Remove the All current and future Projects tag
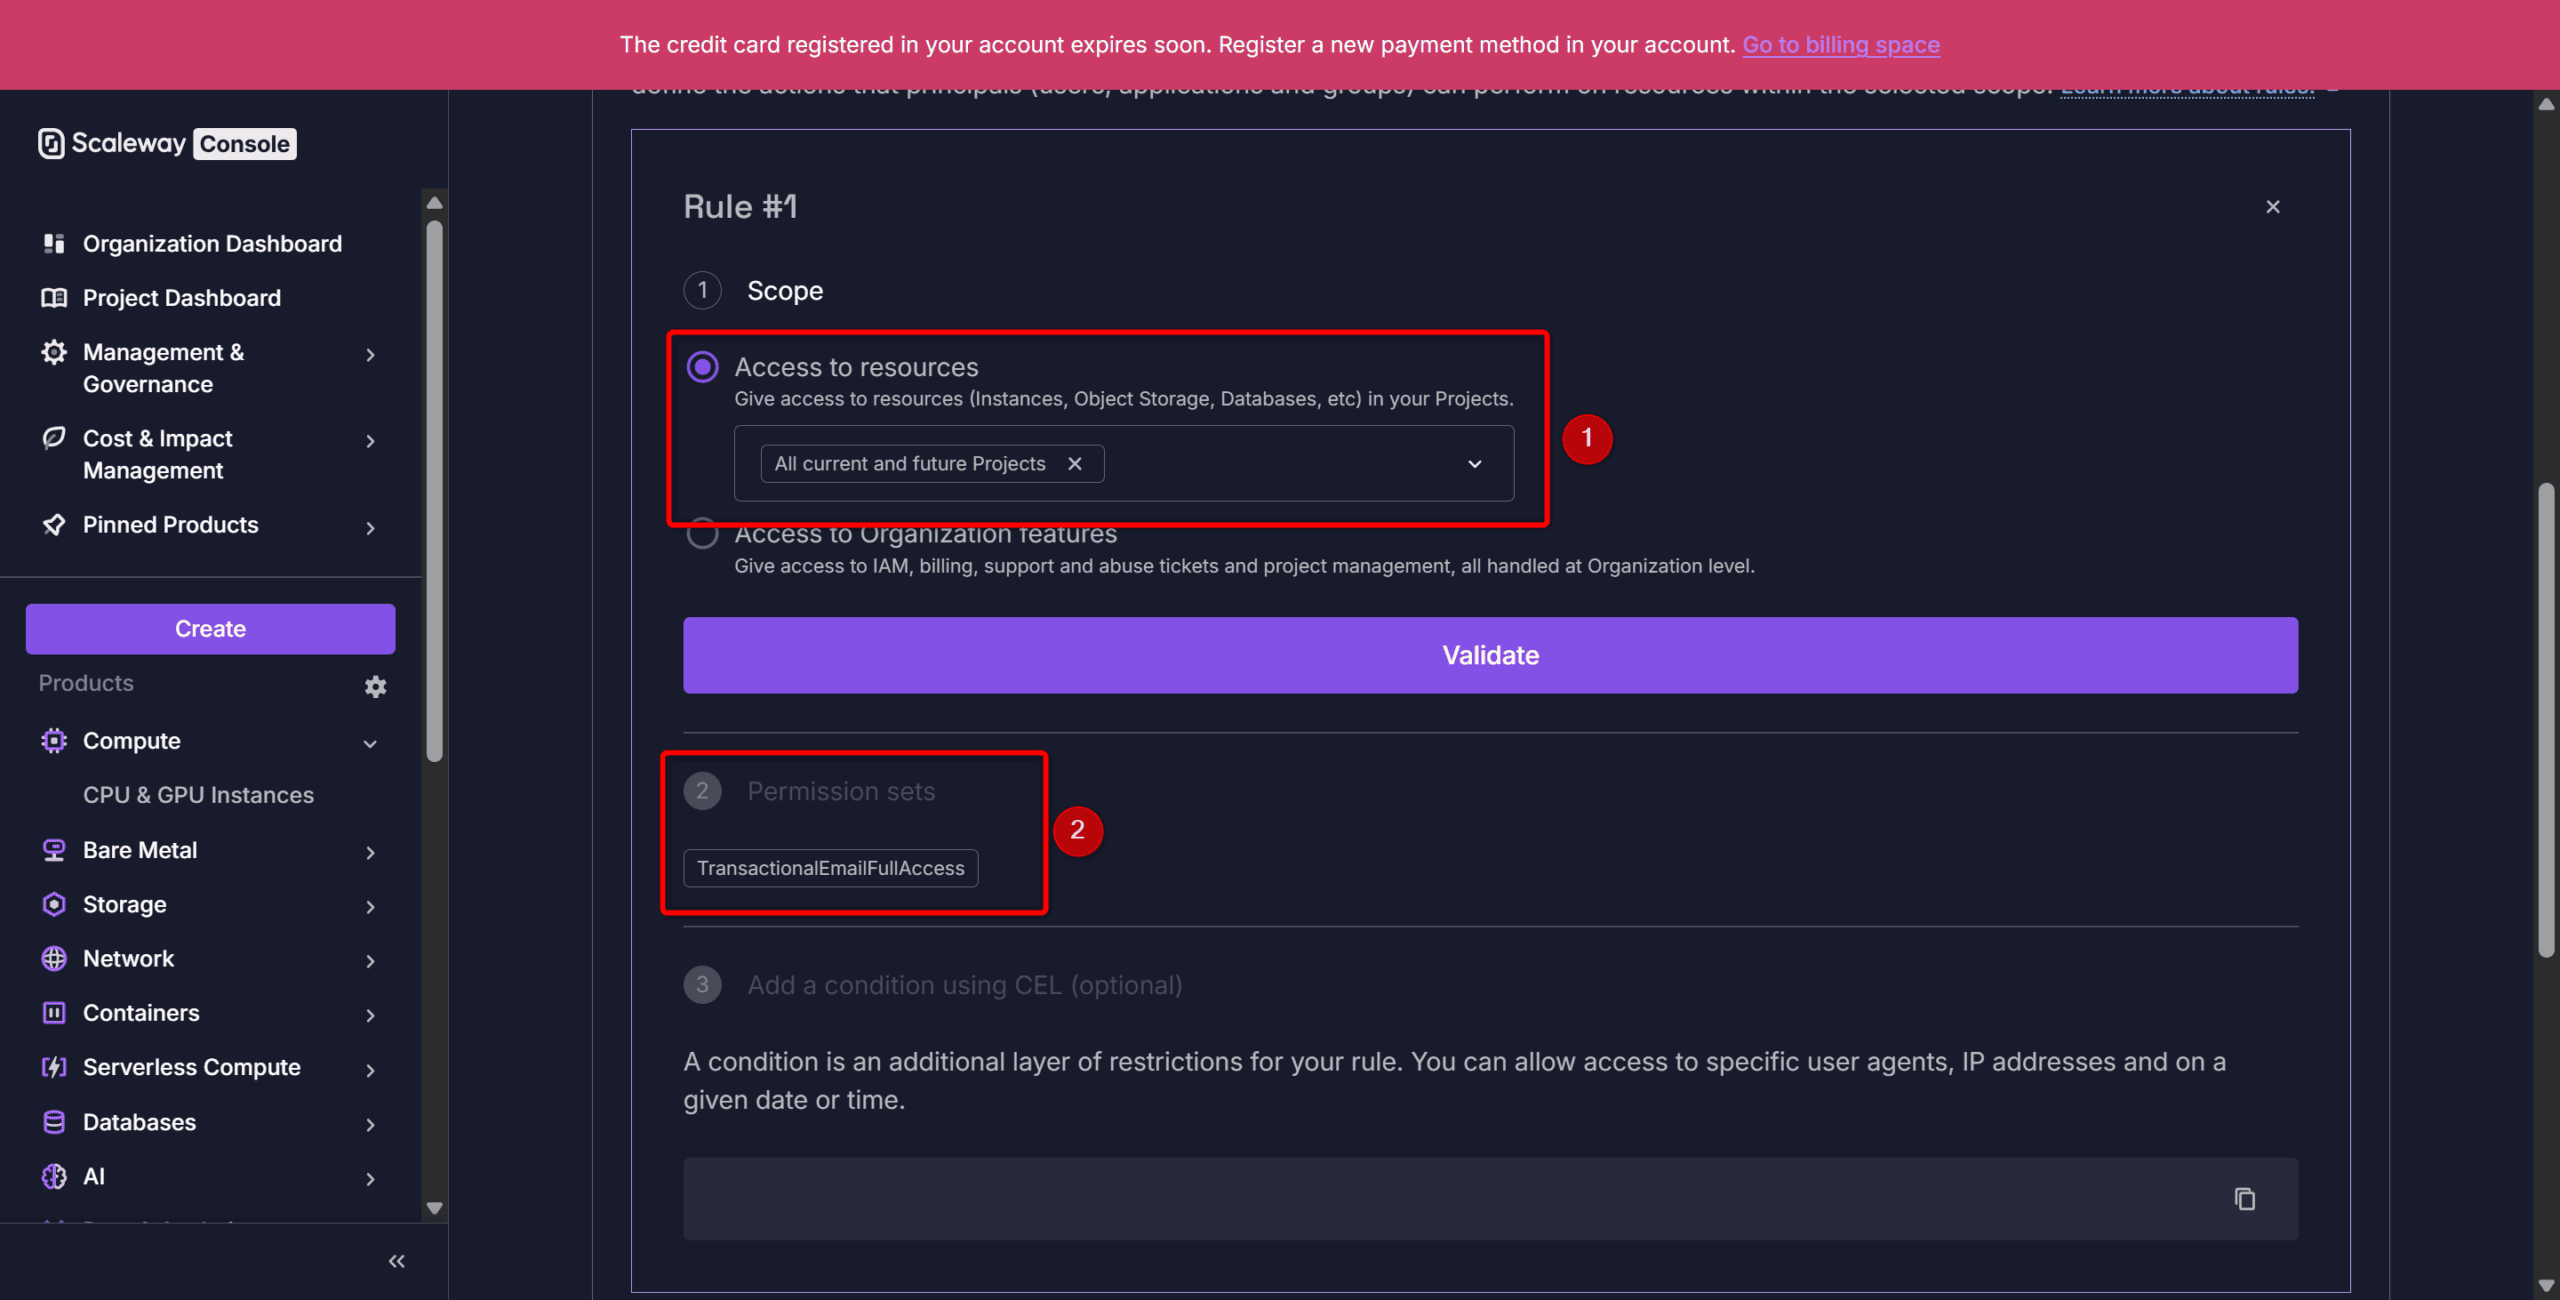 point(1075,464)
